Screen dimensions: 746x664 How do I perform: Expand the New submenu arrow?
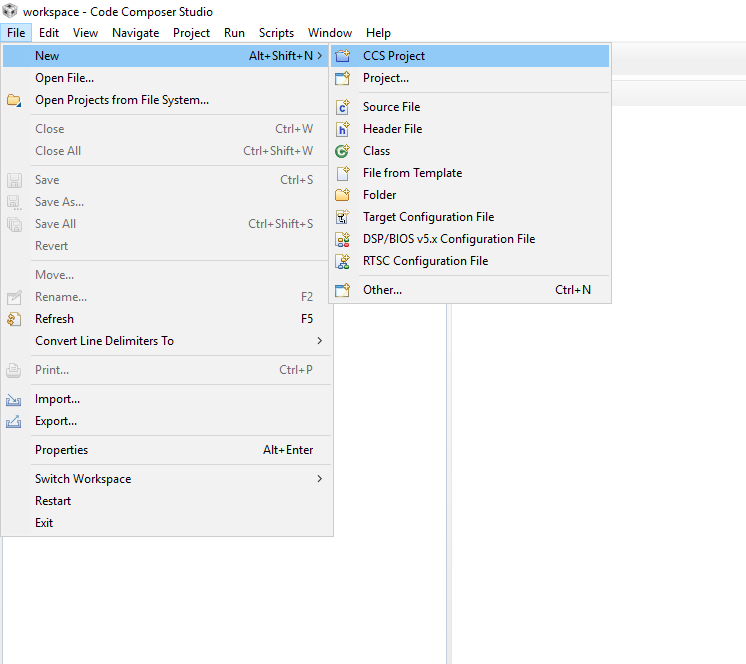(319, 56)
